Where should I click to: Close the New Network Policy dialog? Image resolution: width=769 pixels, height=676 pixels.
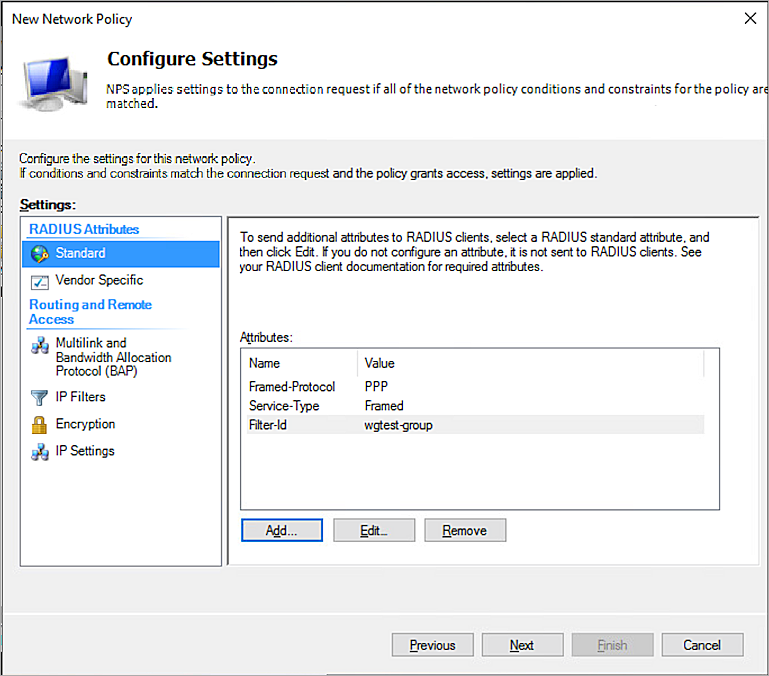pyautogui.click(x=750, y=19)
